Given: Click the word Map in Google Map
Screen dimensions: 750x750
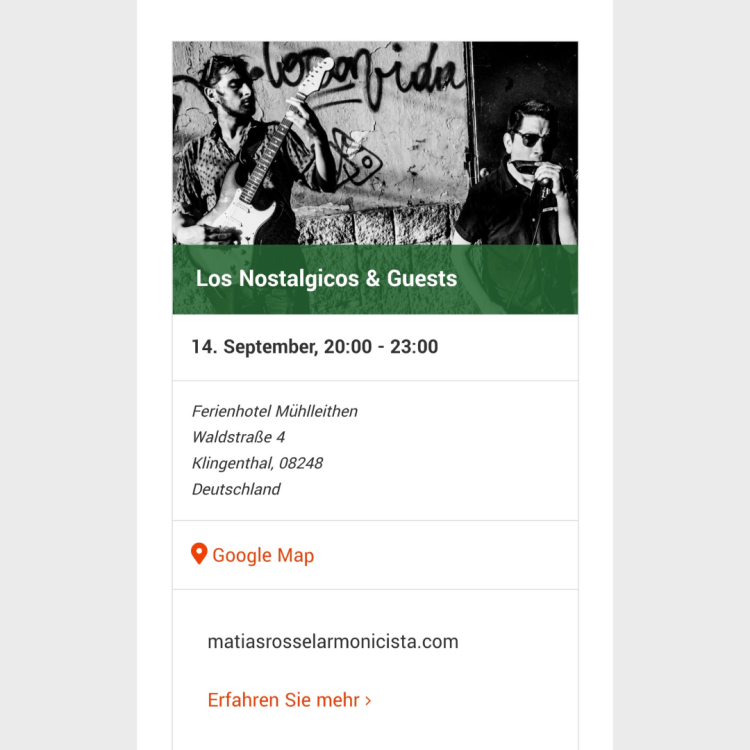Looking at the screenshot, I should click(x=296, y=556).
